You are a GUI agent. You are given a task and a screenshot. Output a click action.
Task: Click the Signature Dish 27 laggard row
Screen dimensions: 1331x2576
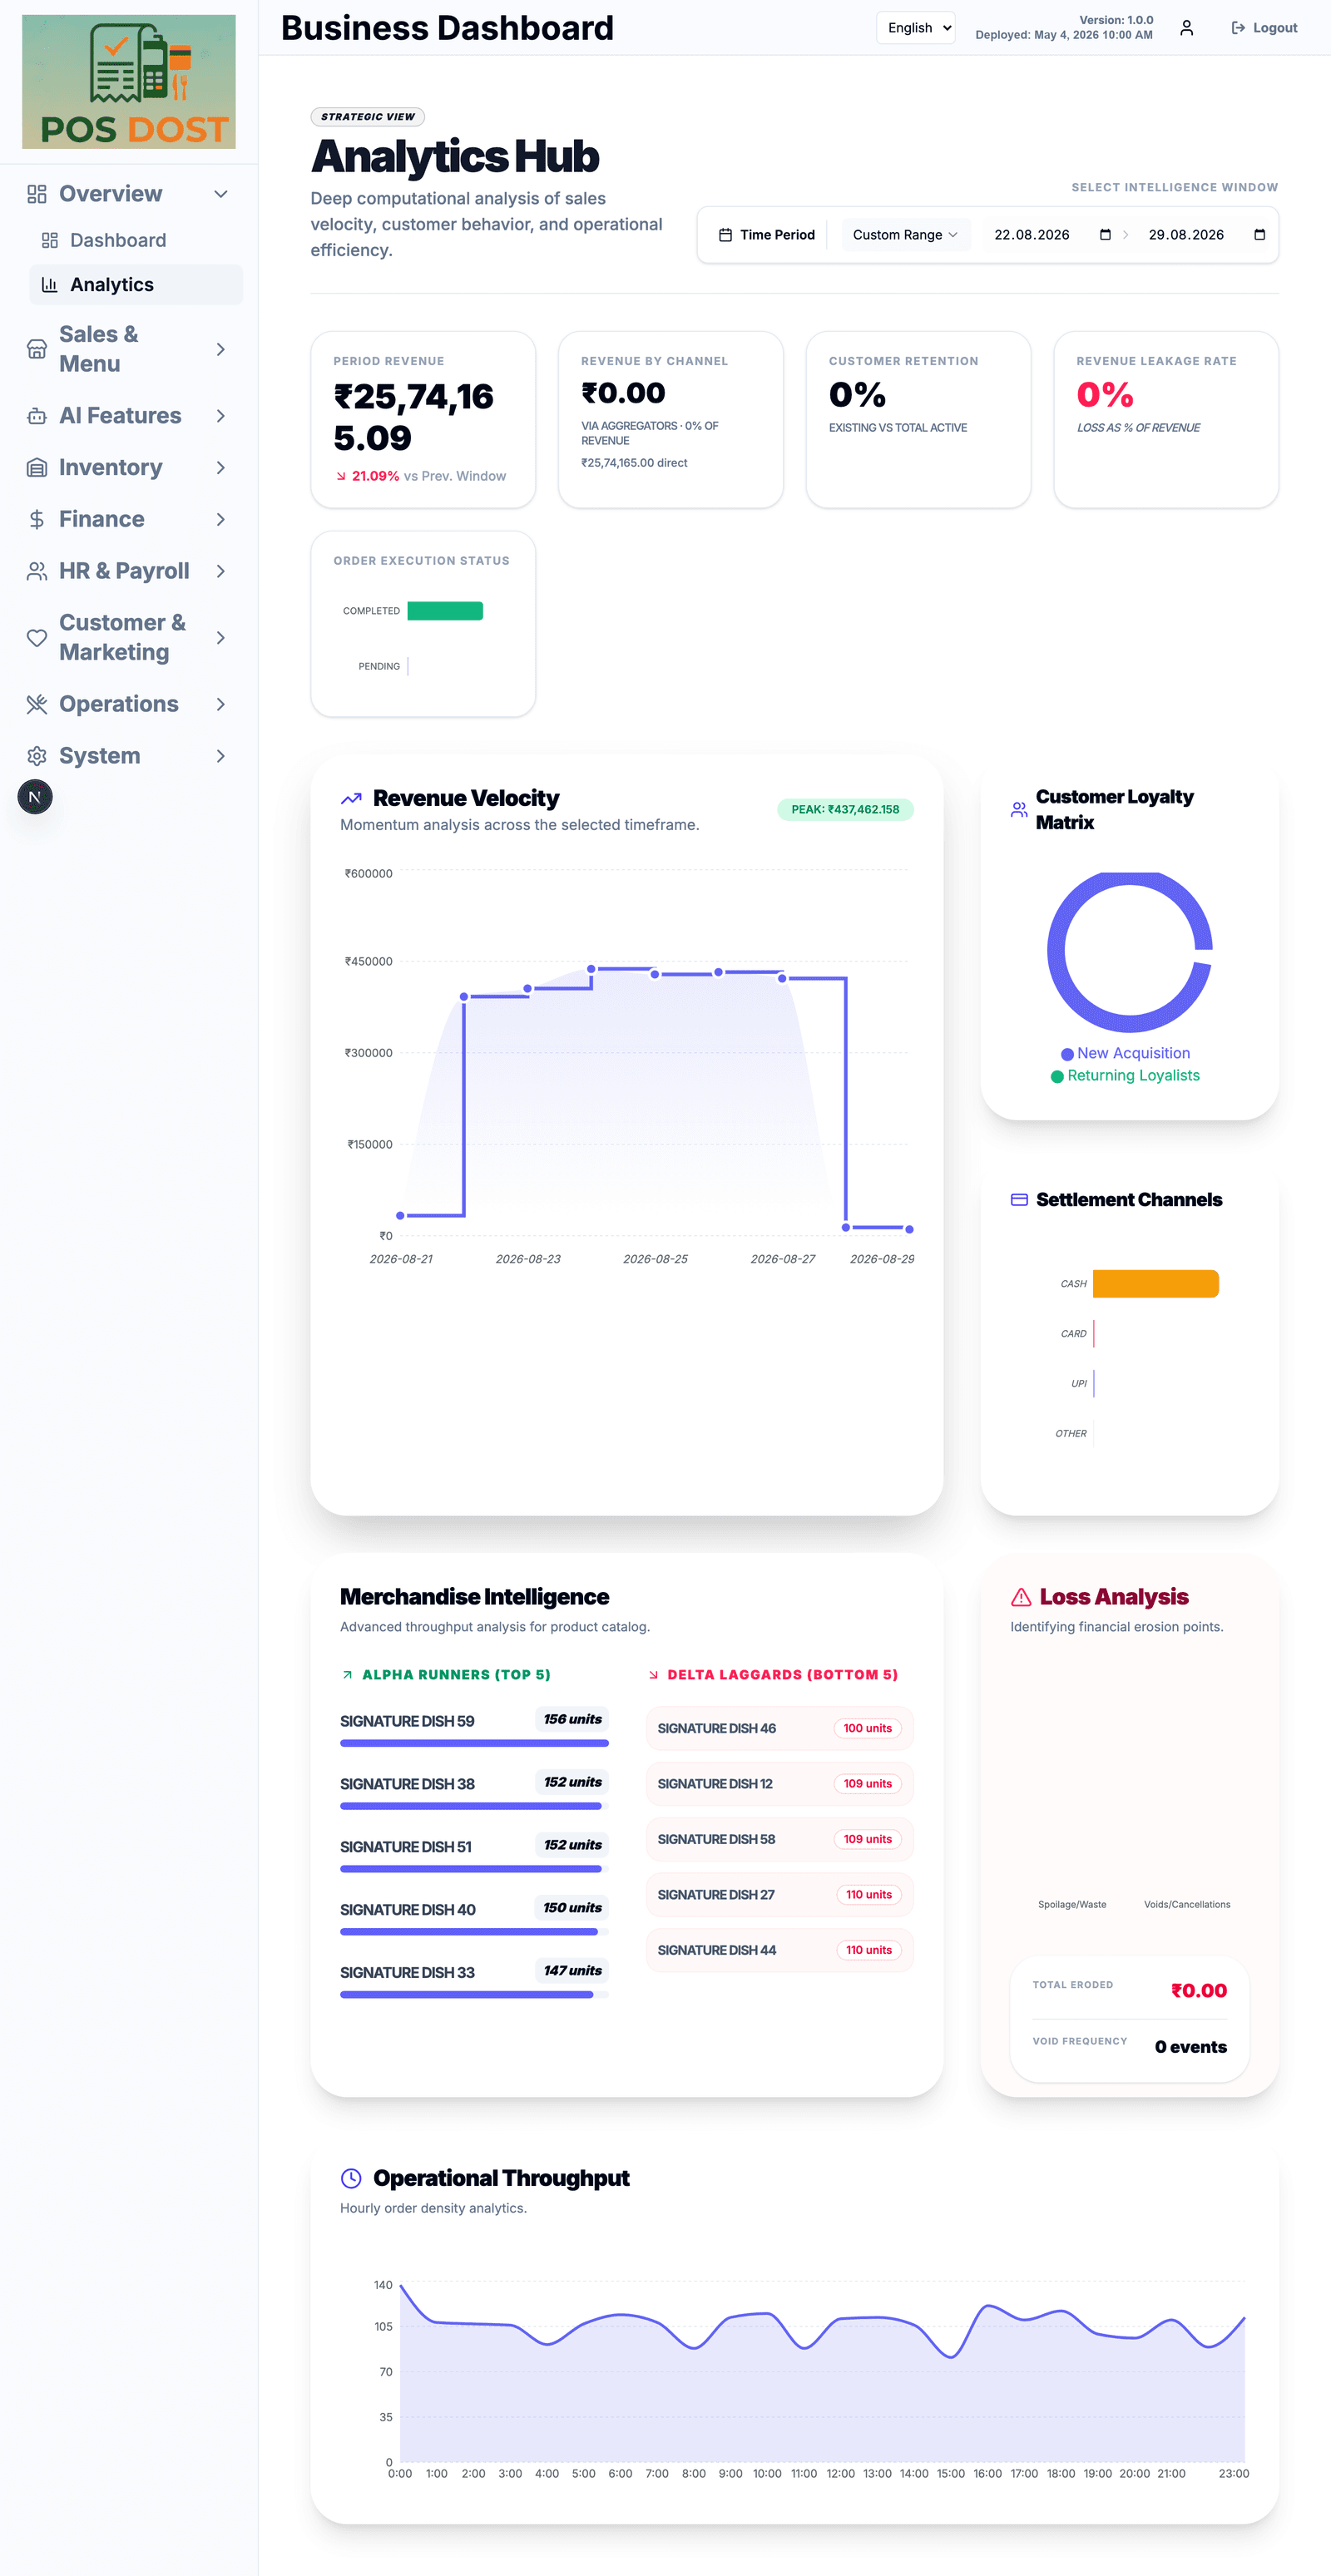click(x=780, y=1895)
